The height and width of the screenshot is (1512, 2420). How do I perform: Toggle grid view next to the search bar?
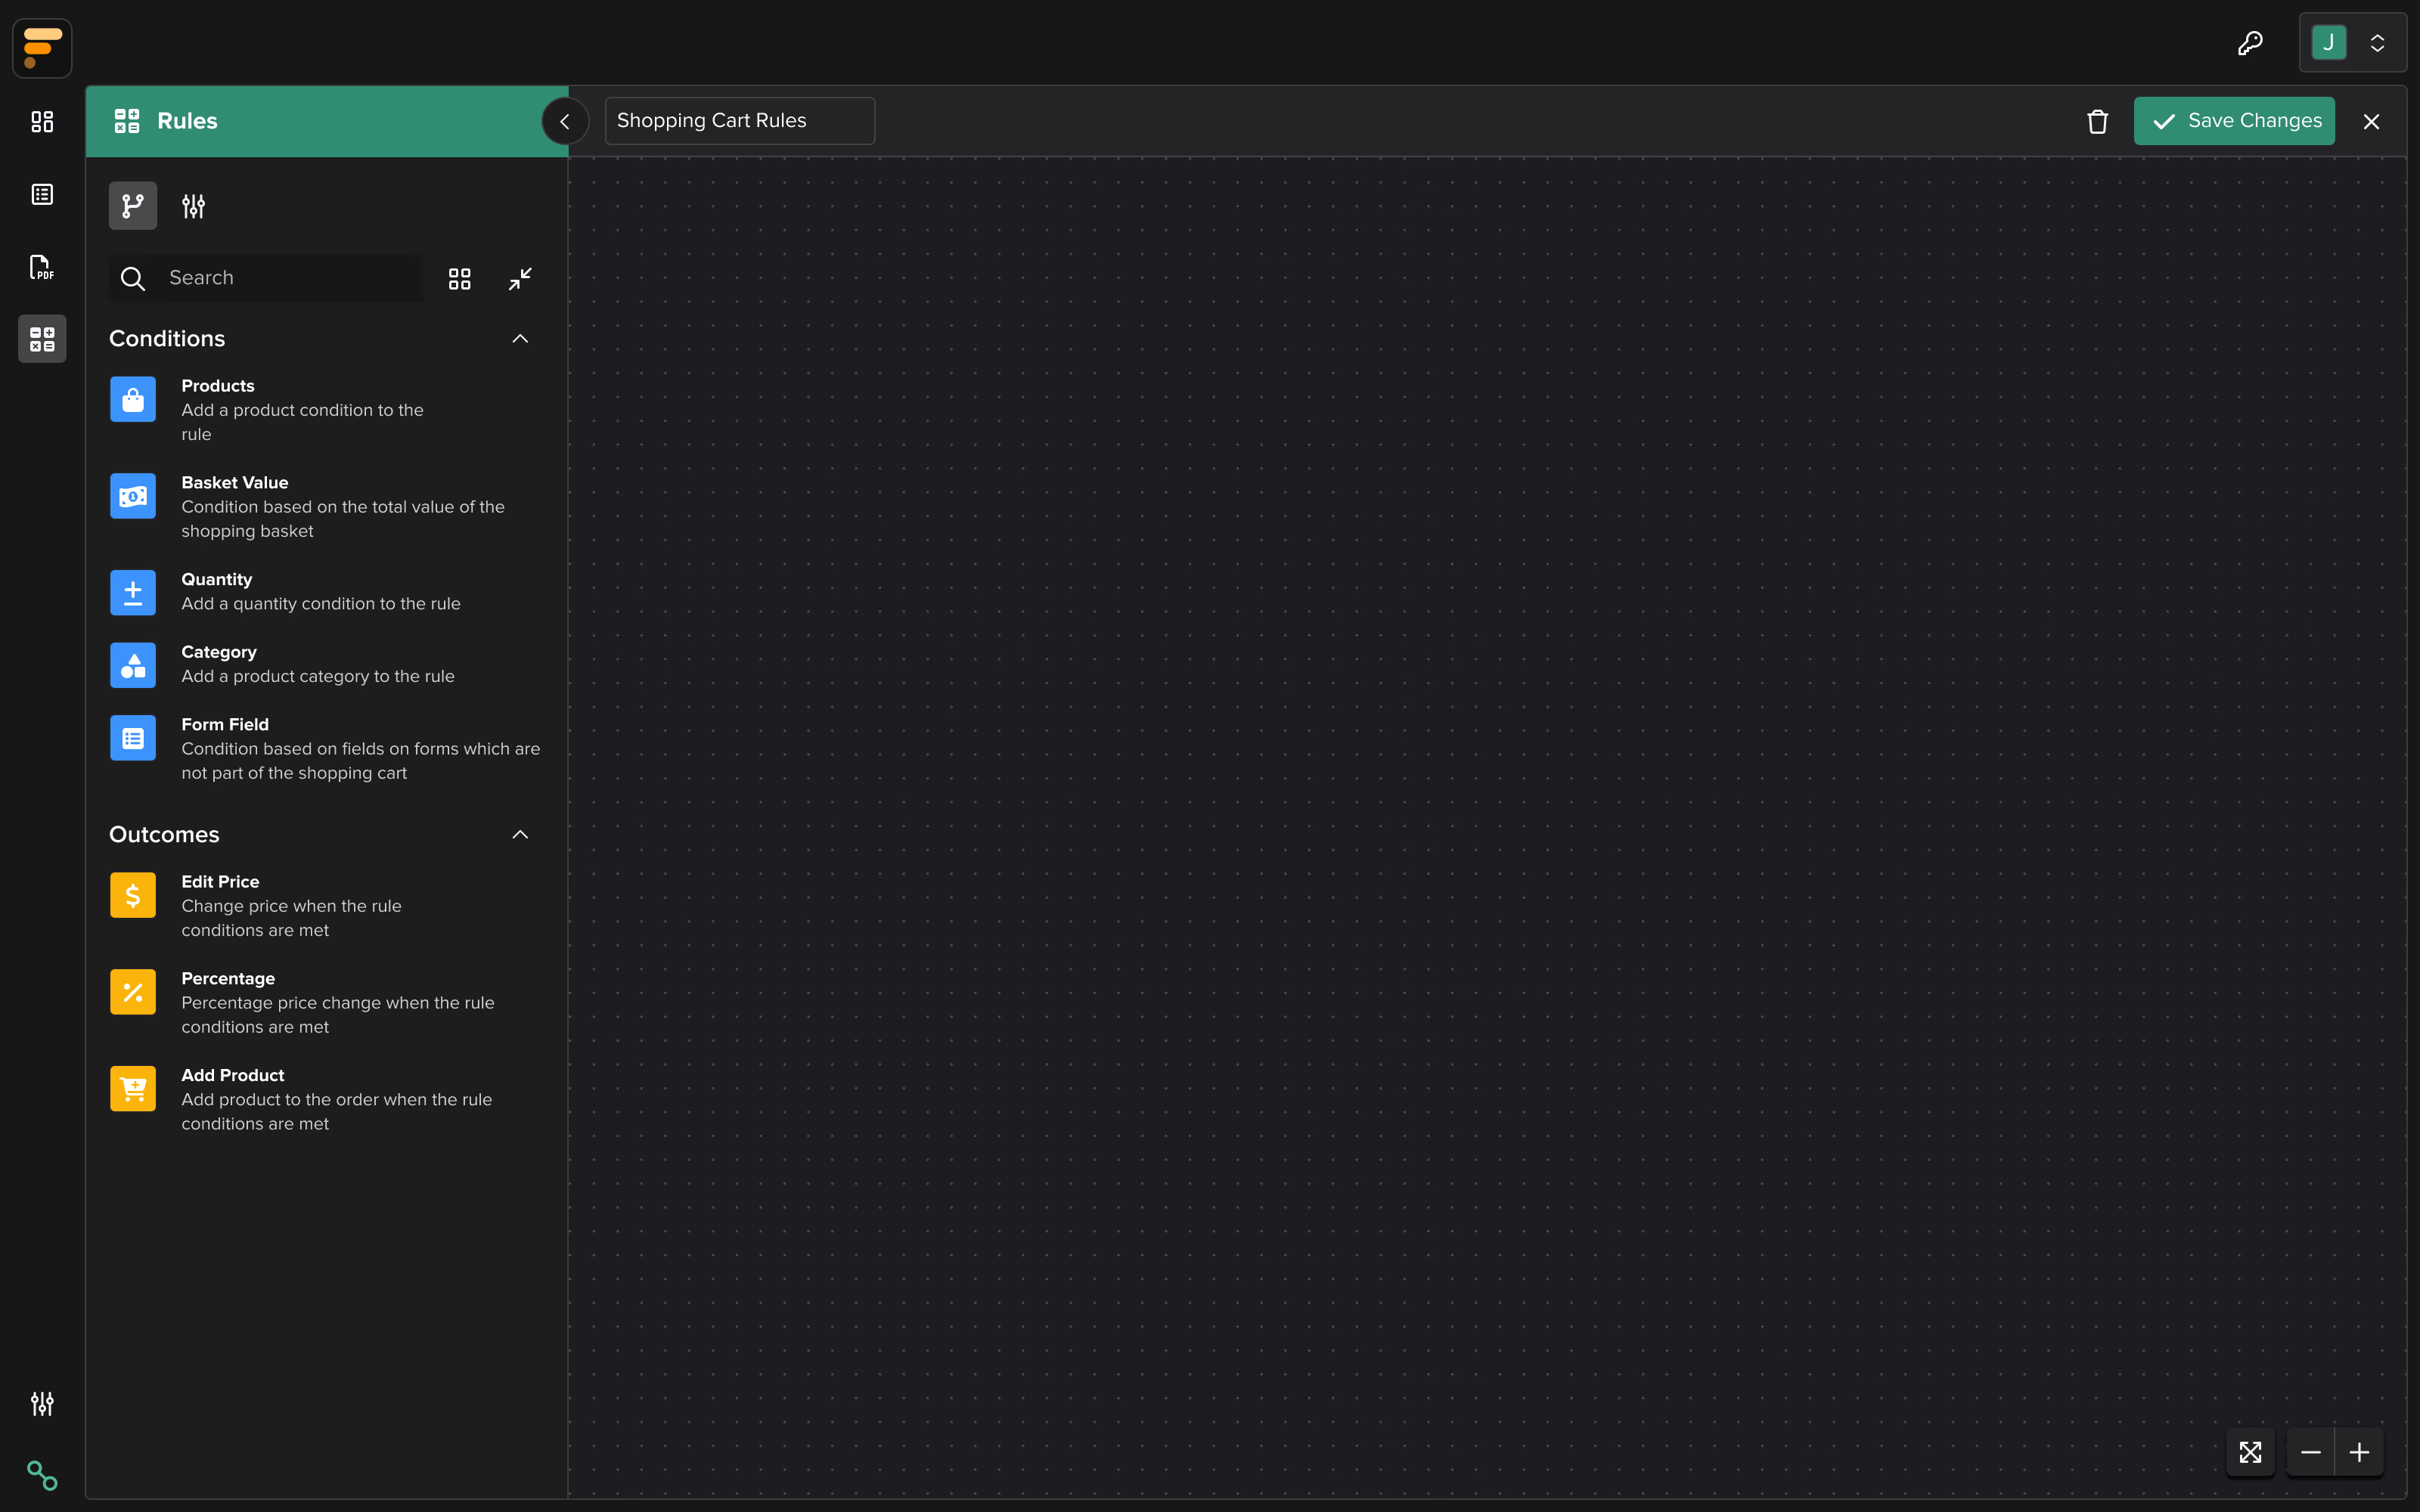[x=459, y=278]
